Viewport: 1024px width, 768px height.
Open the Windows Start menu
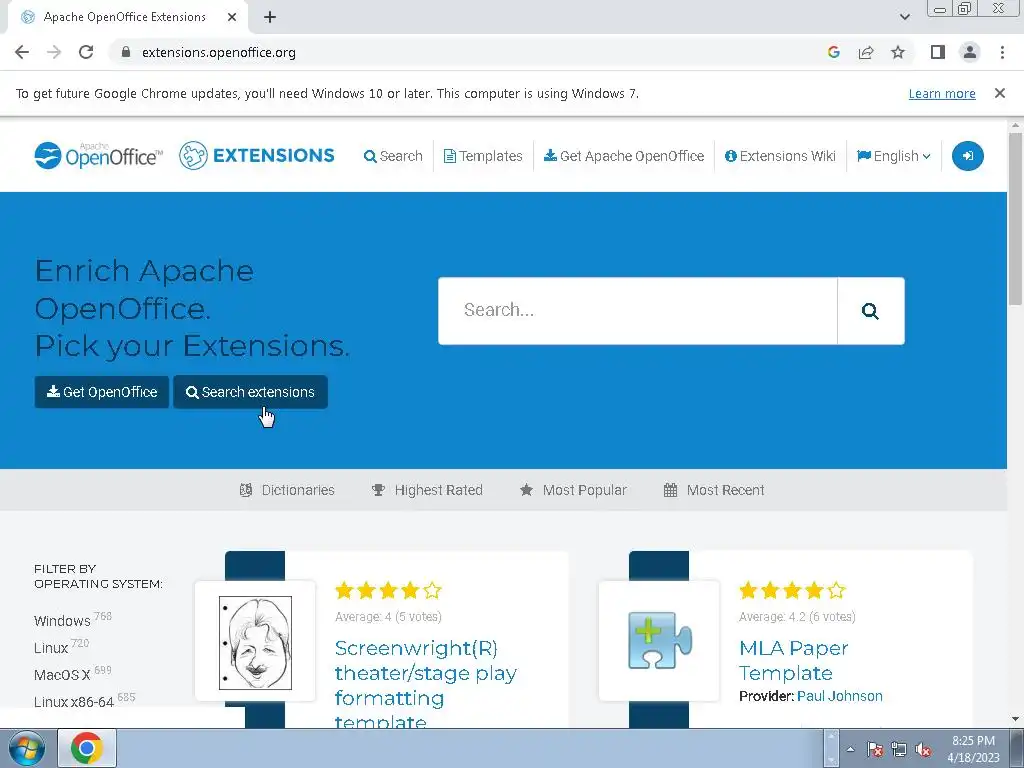26,748
